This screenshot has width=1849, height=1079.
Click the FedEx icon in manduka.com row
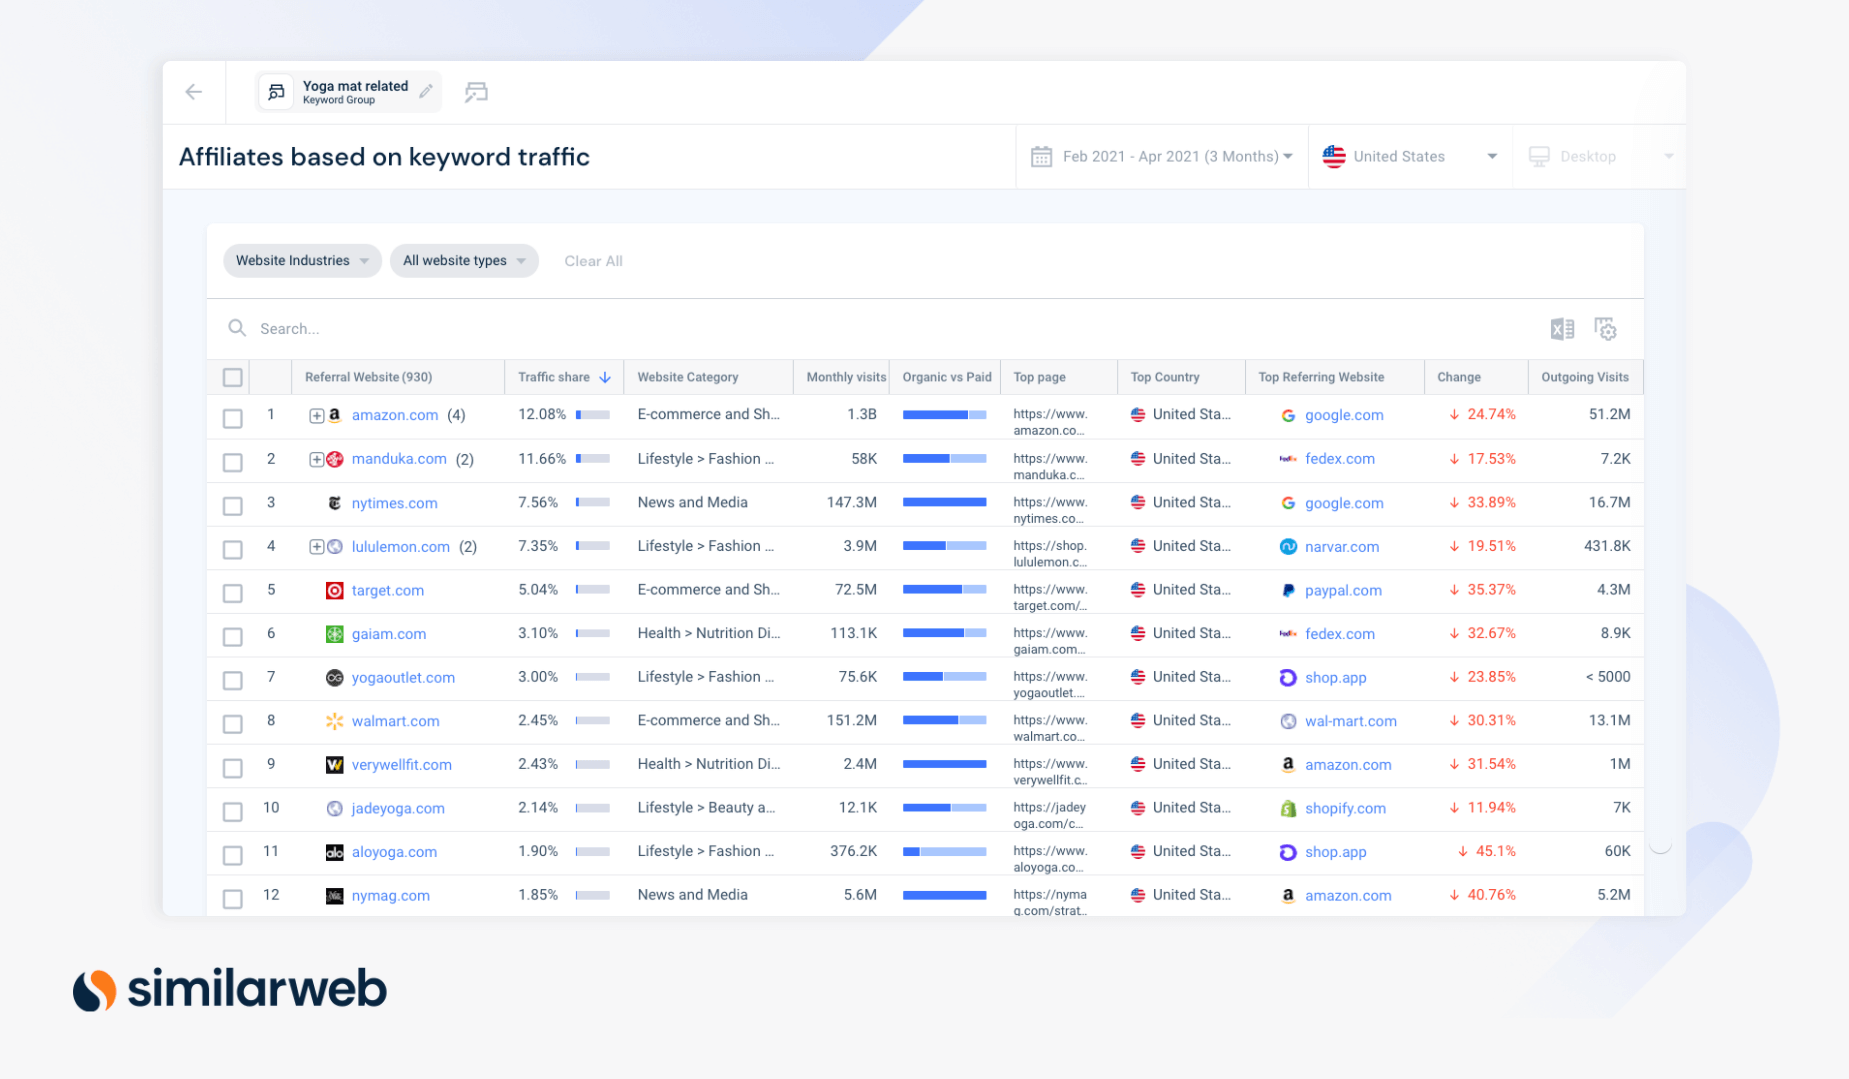(1288, 459)
